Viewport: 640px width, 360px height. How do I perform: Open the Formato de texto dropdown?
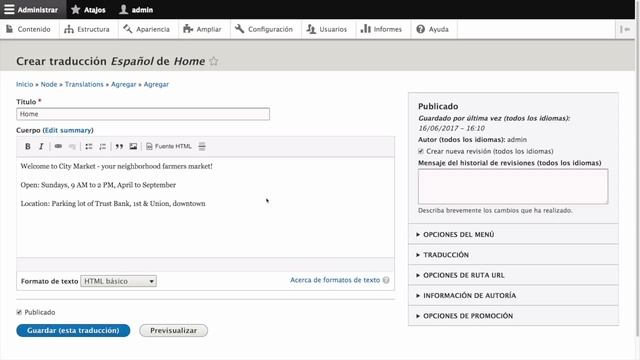click(118, 281)
